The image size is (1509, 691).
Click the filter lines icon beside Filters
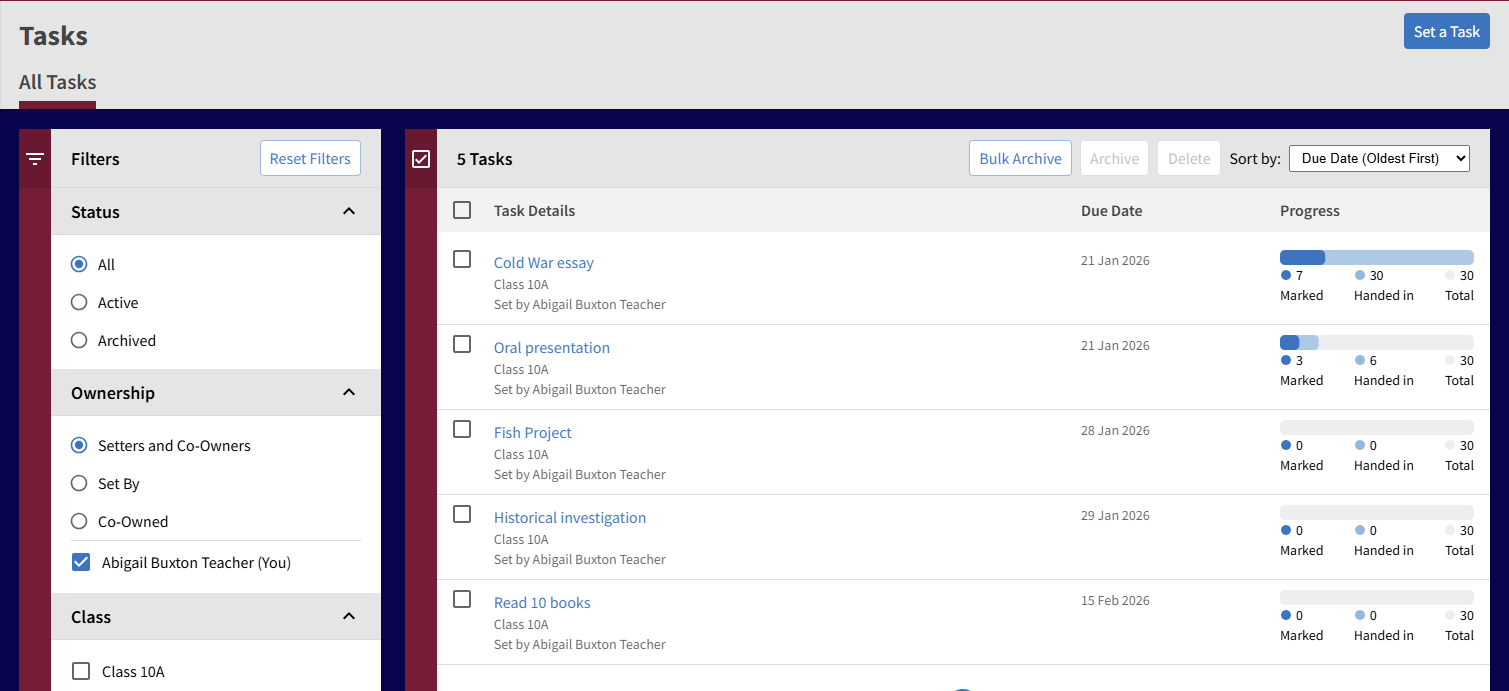tap(35, 159)
